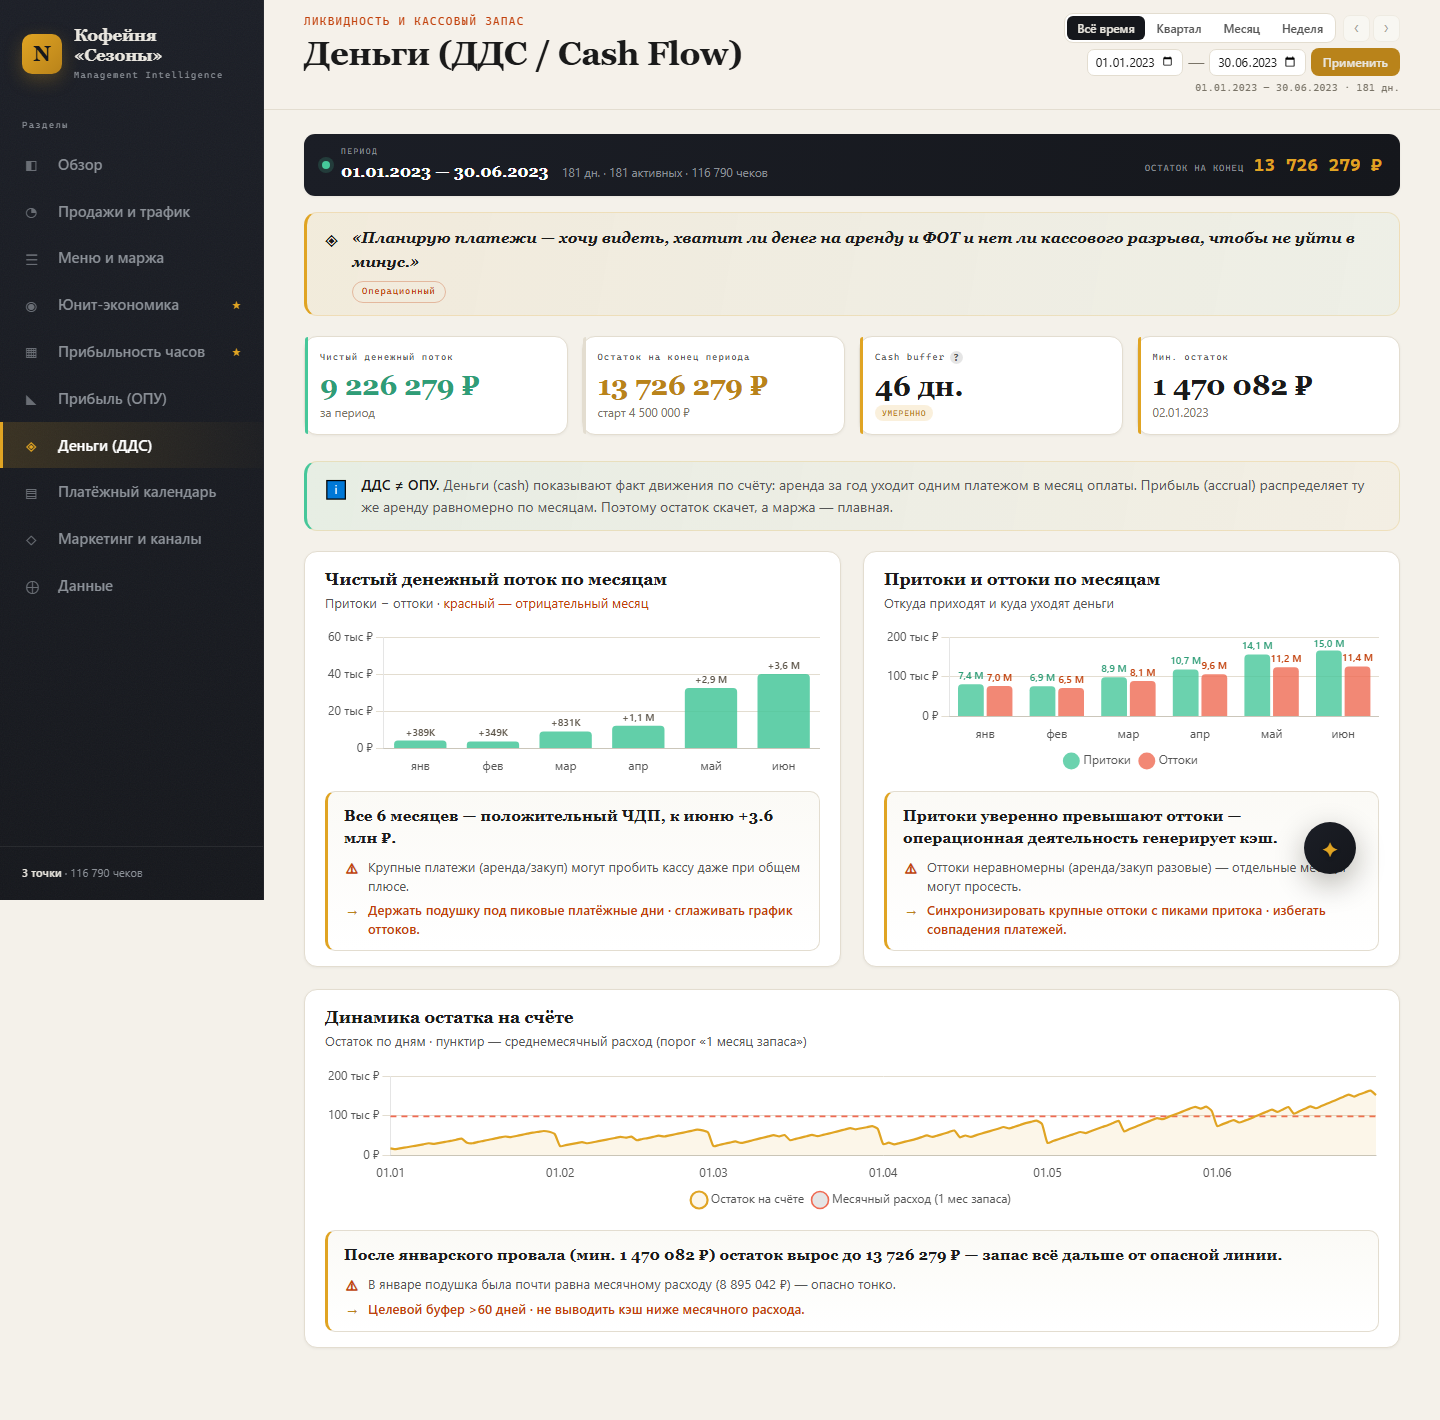Open Обзор section
Viewport: 1440px width, 1420px height.
coord(132,165)
